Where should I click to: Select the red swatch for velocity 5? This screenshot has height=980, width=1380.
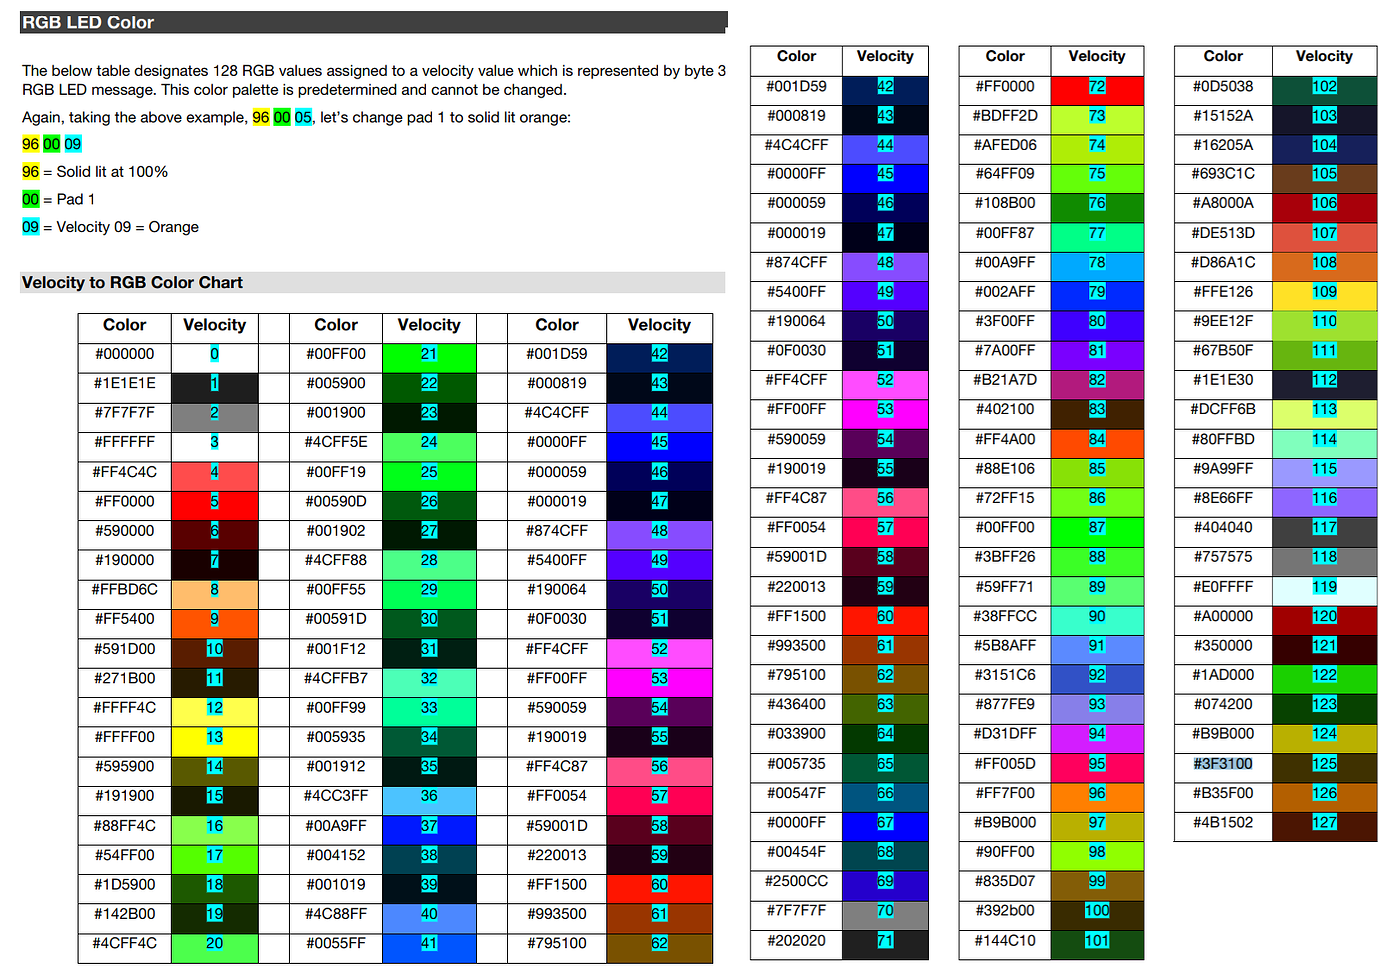[x=214, y=502]
